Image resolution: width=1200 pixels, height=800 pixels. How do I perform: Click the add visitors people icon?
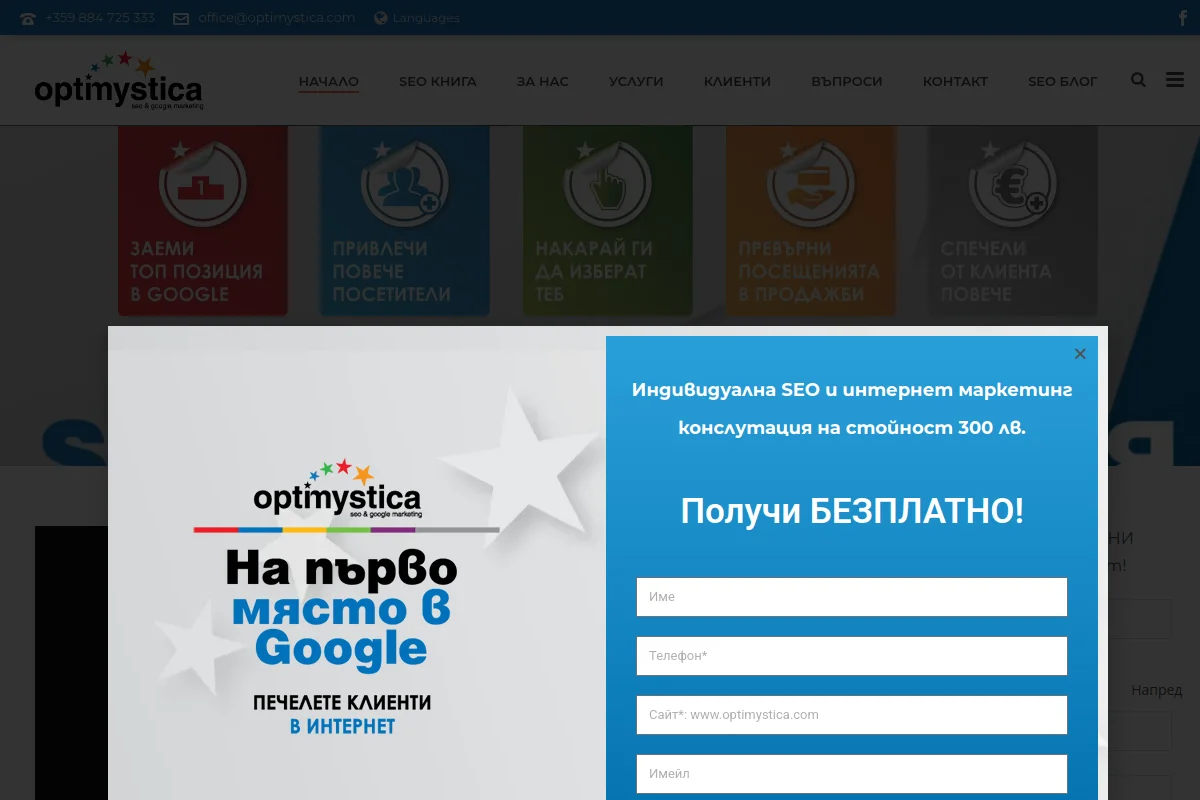[405, 185]
